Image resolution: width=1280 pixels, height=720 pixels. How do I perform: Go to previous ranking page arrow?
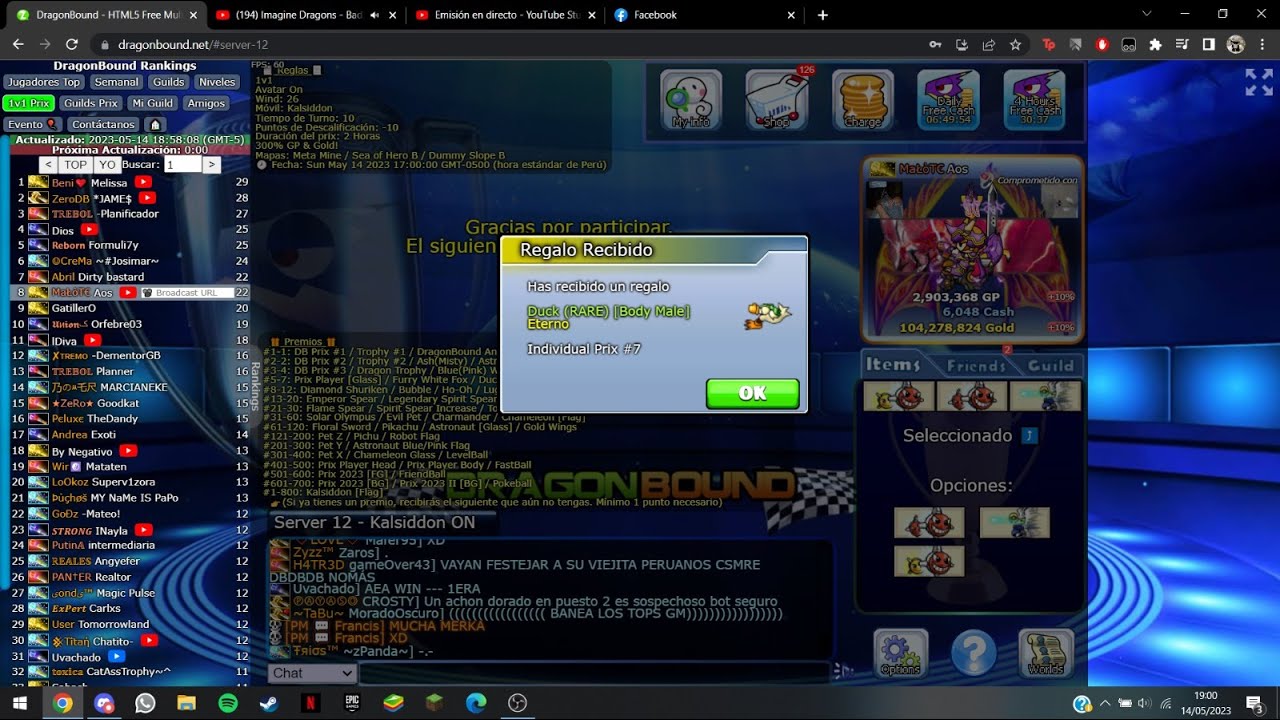[x=48, y=165]
